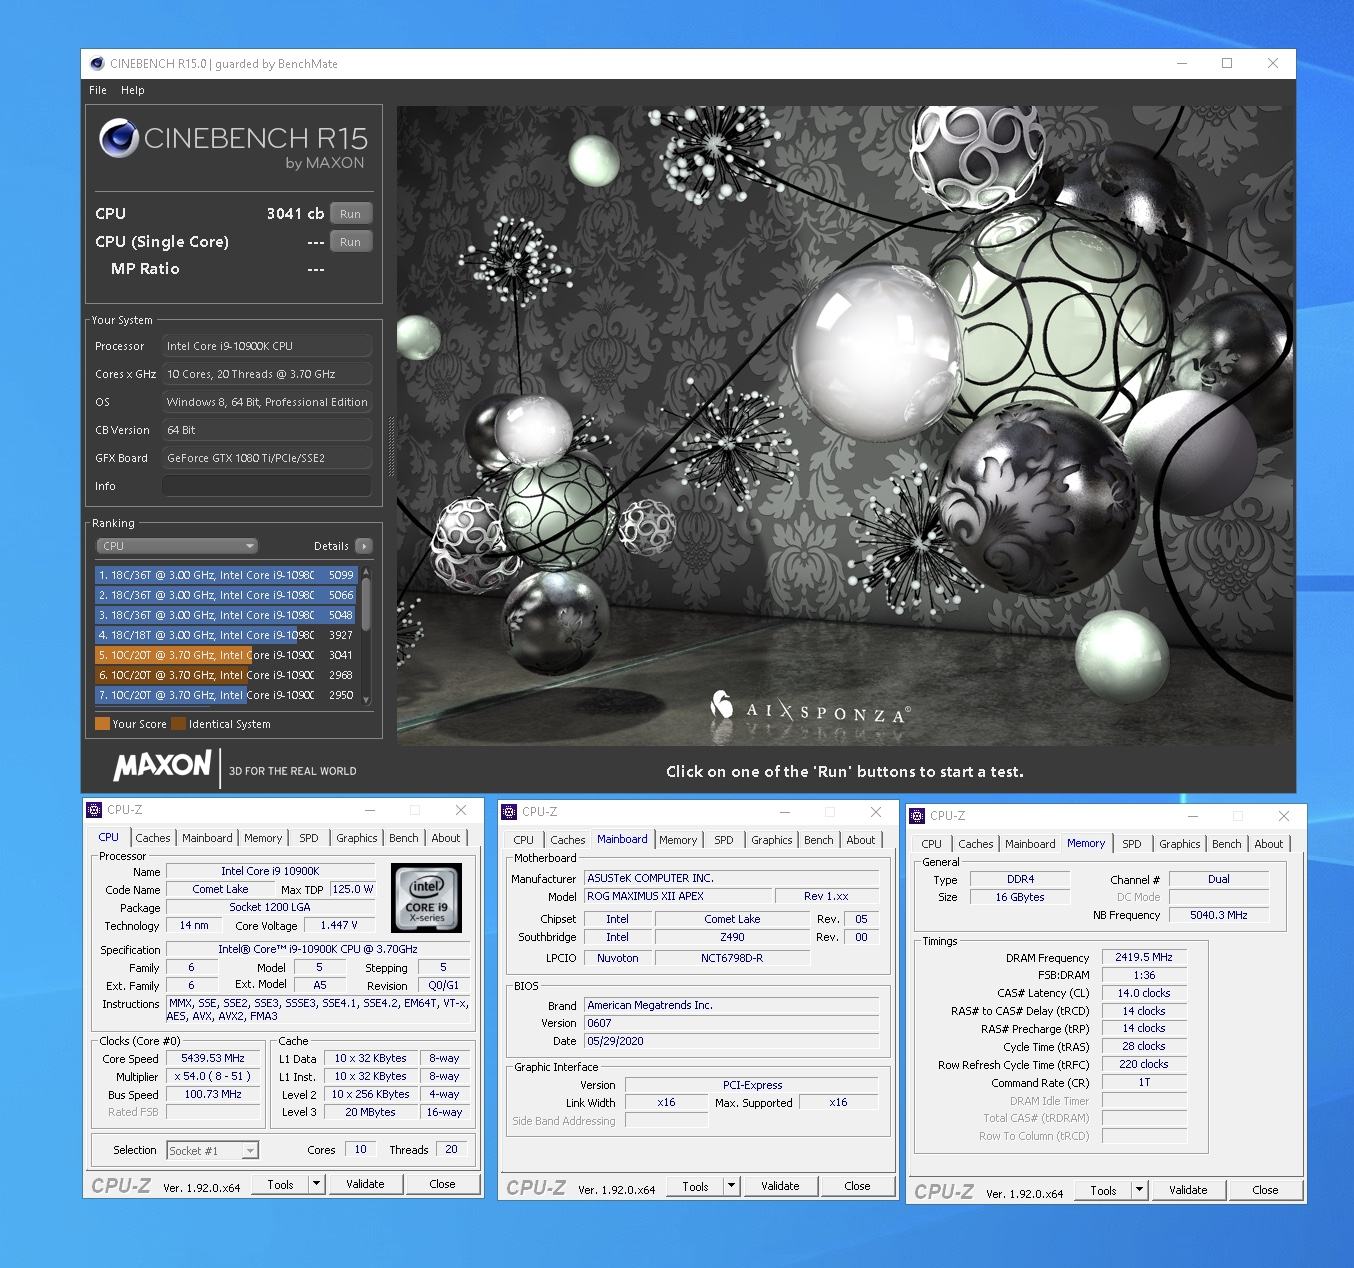Minimize the Cinebench window
Screen dimensions: 1354x1268
coord(1182,63)
